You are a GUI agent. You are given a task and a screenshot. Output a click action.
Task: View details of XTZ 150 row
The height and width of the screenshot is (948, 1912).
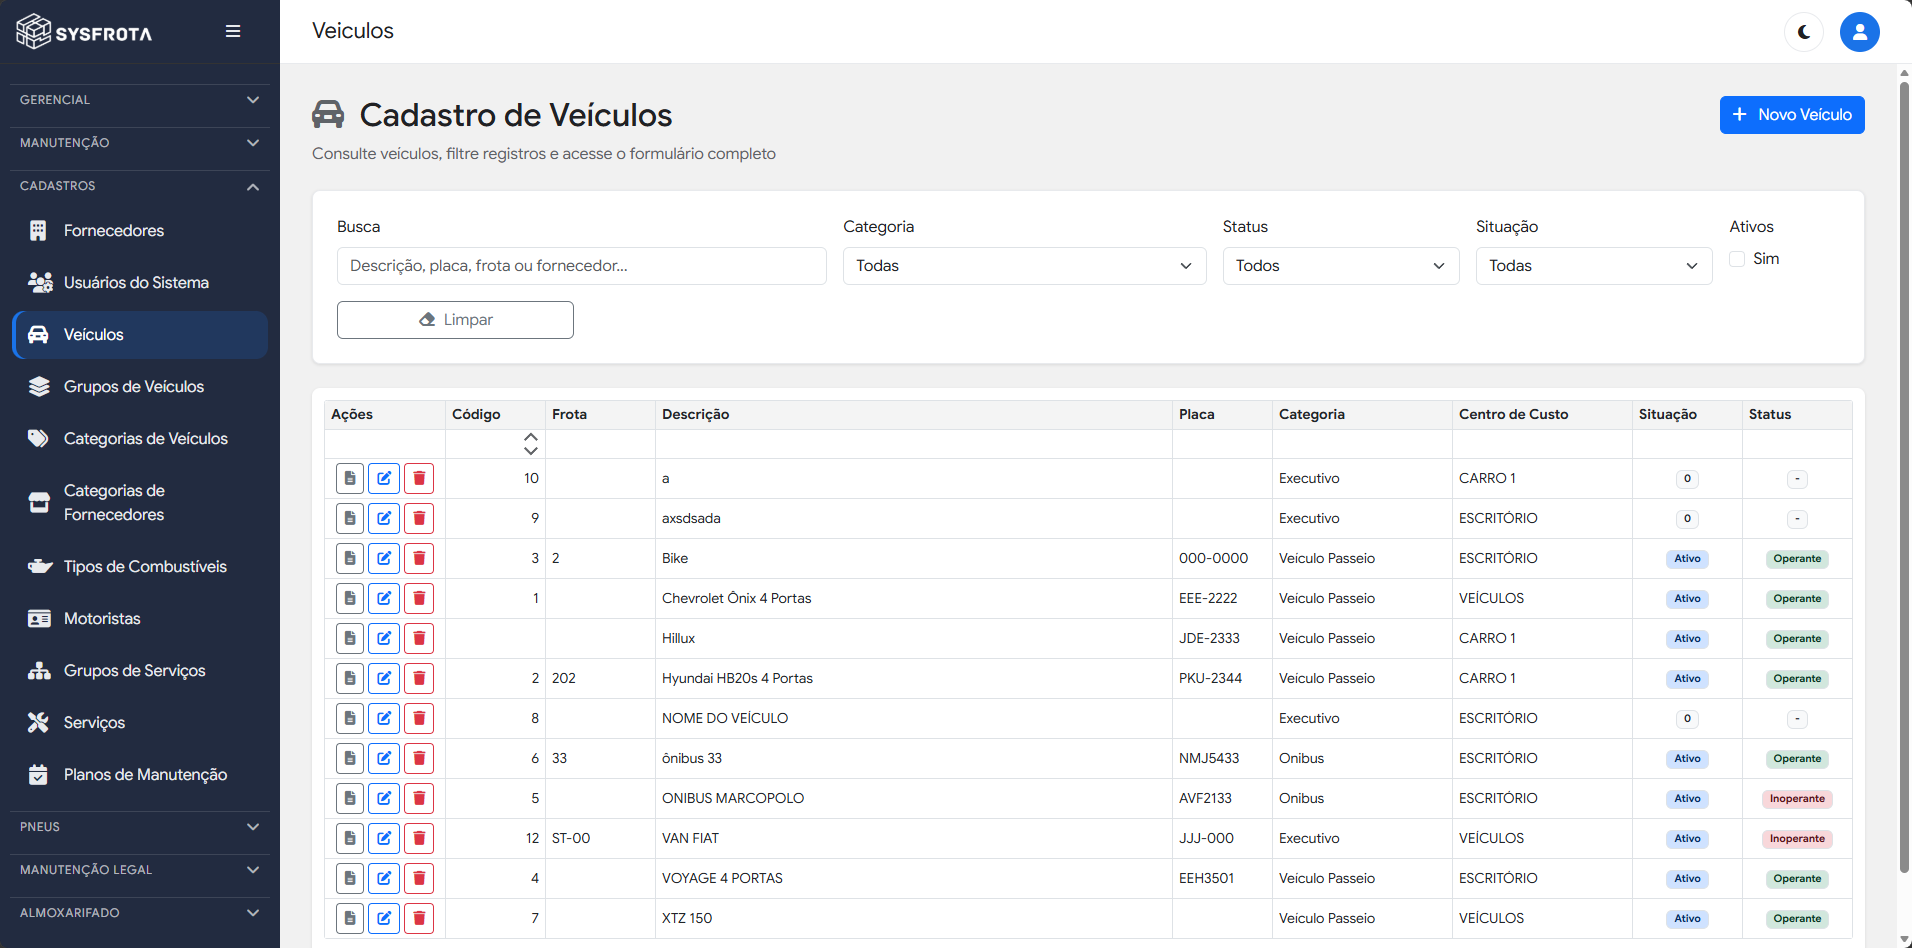[350, 919]
